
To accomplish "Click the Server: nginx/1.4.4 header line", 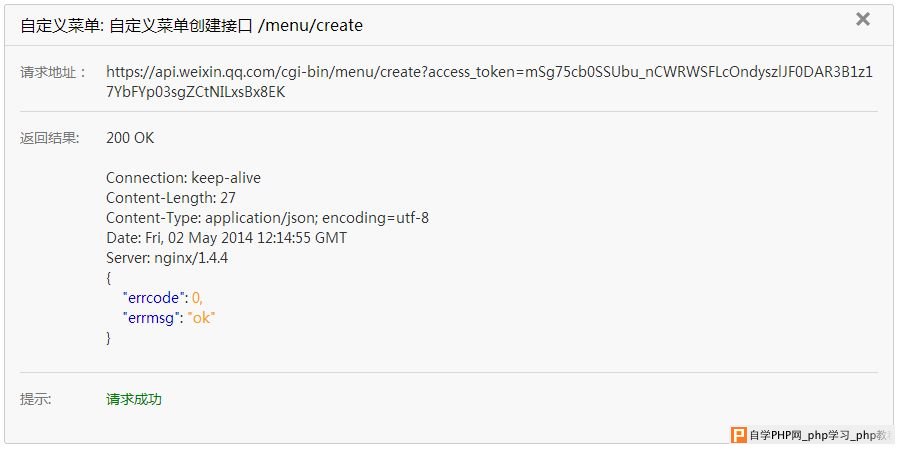I will click(x=167, y=258).
